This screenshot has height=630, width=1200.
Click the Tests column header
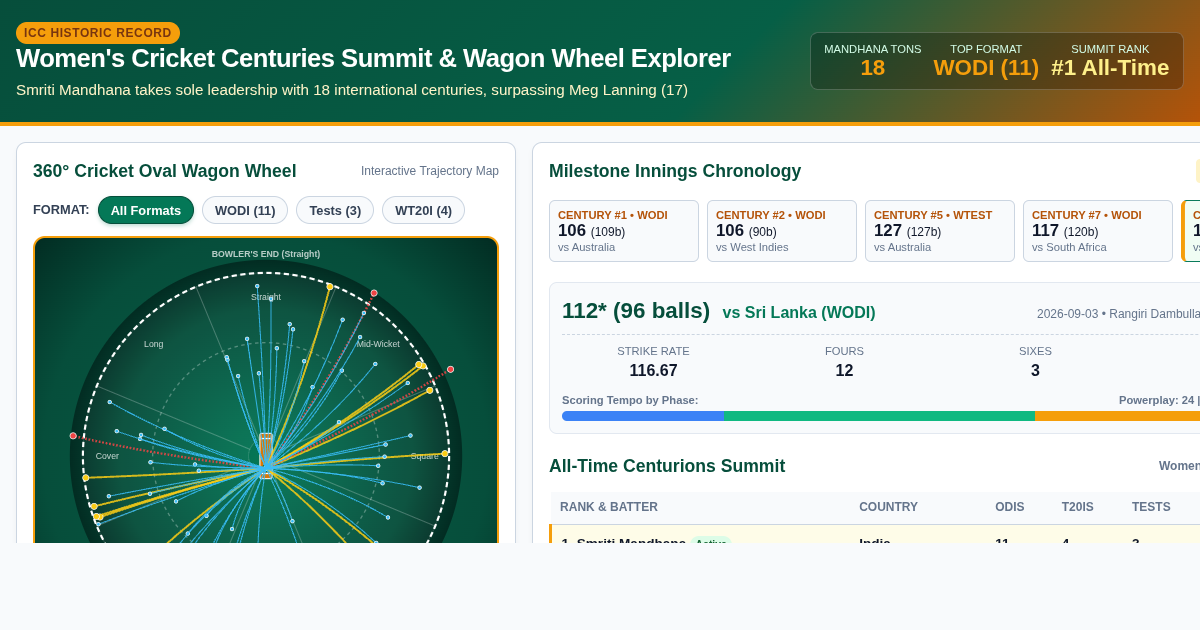[x=1151, y=507]
